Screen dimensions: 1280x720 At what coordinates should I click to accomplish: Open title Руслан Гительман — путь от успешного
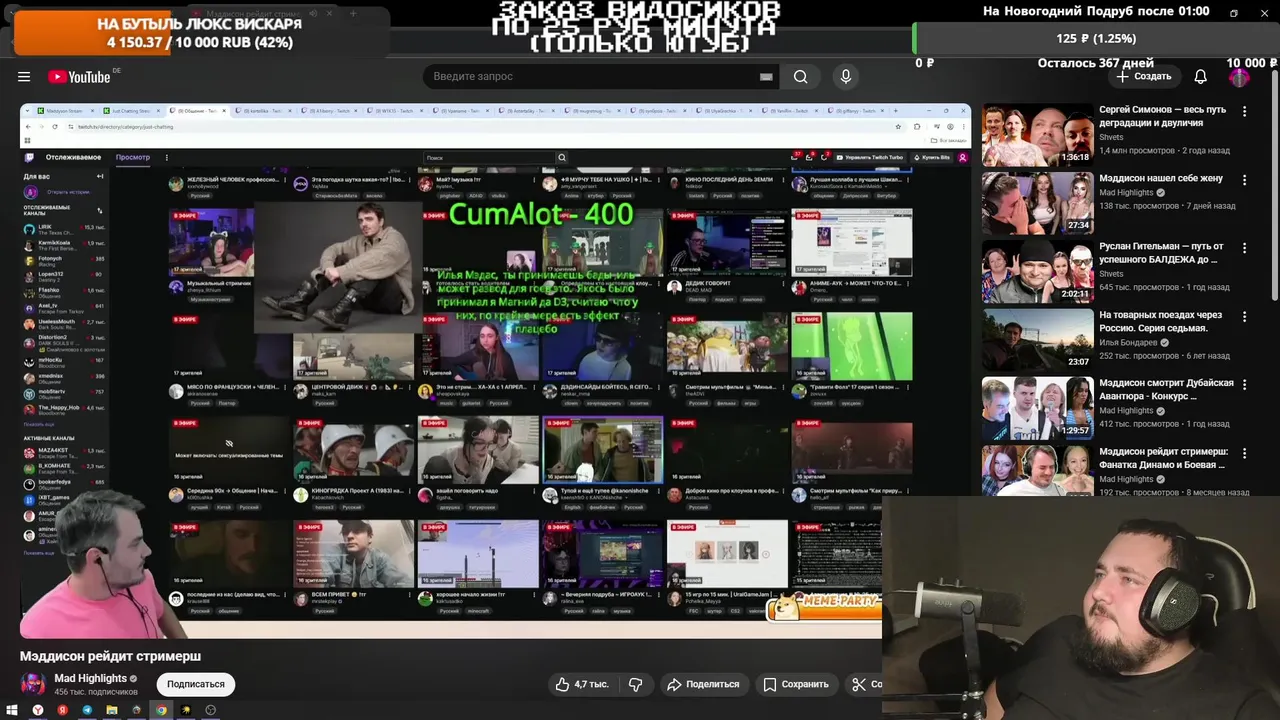click(1161, 253)
